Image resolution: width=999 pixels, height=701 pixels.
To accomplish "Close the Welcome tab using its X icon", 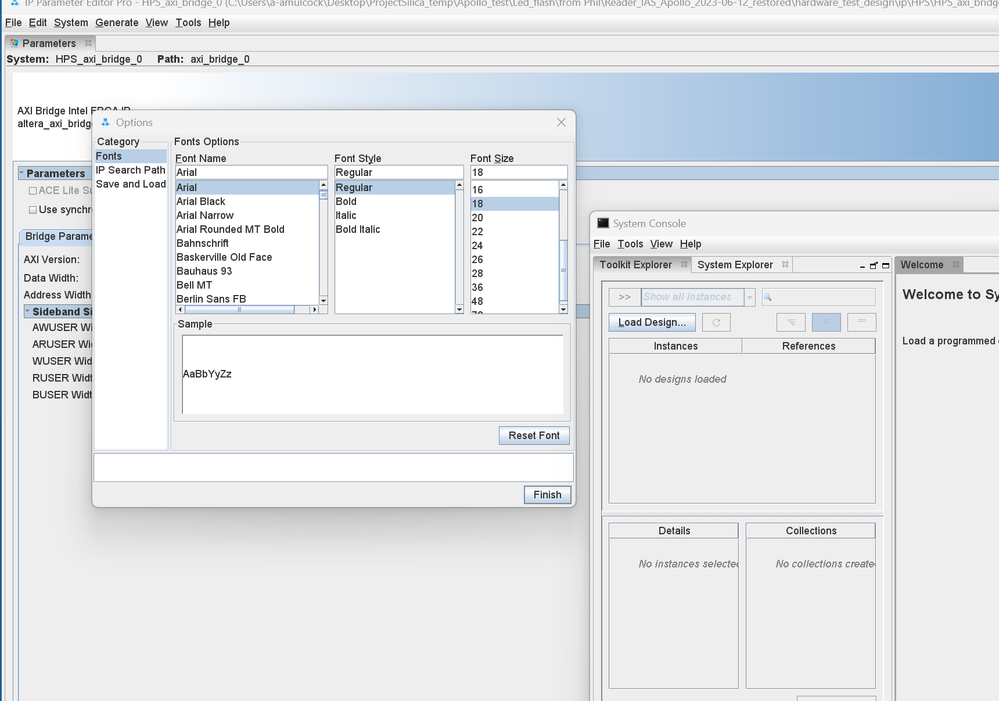I will (x=955, y=265).
